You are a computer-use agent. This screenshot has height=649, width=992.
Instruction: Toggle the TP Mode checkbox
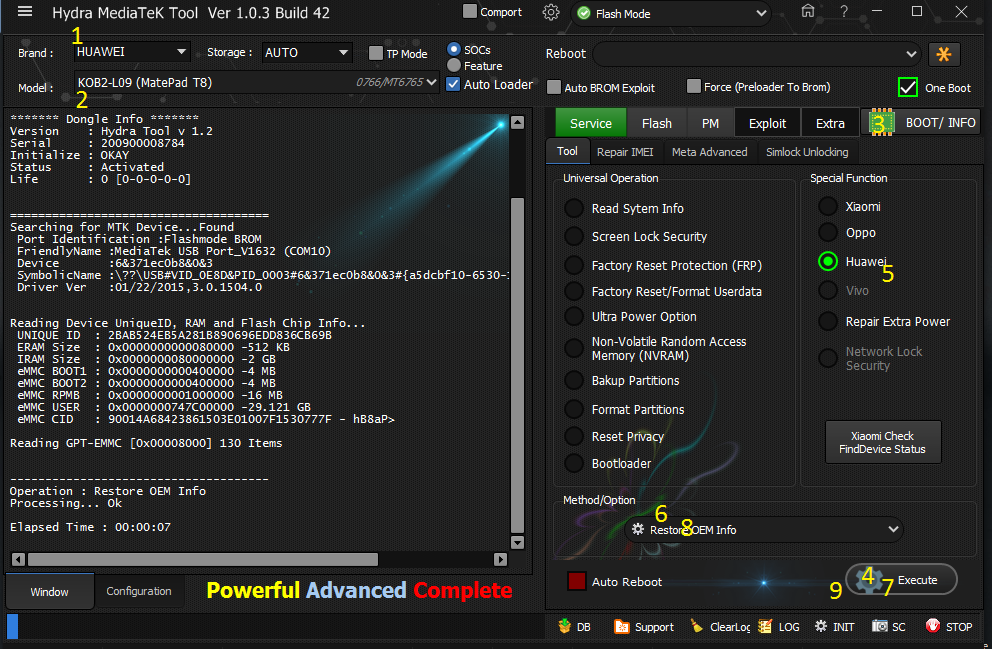(x=376, y=53)
